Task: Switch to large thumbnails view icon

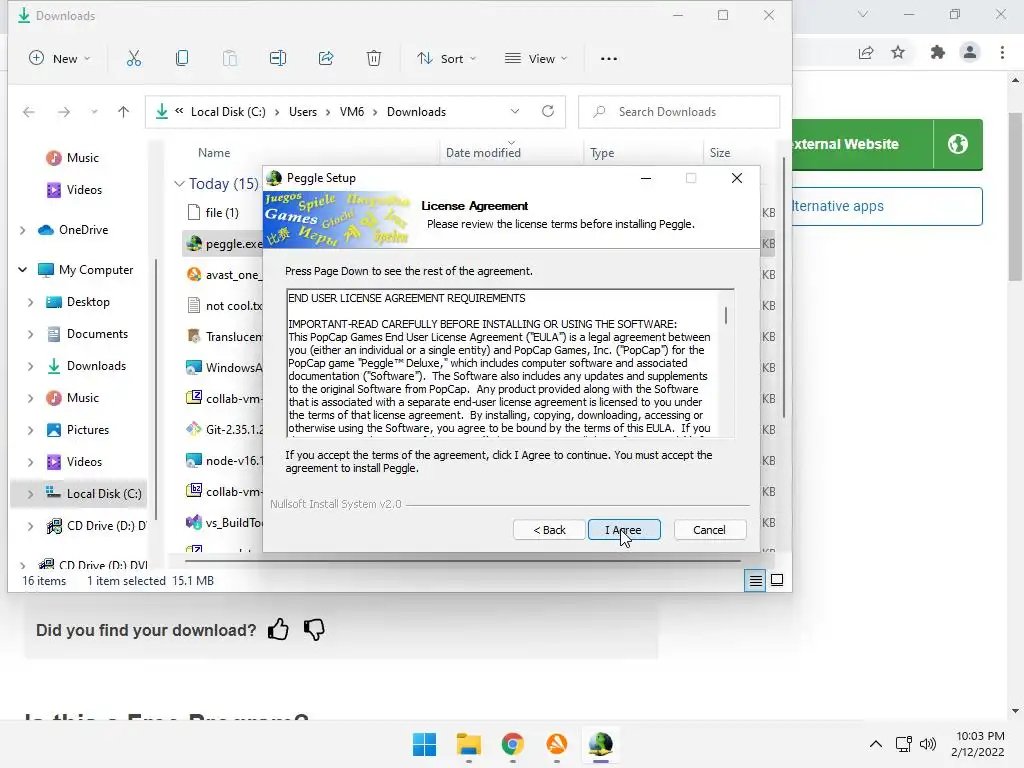Action: pyautogui.click(x=777, y=580)
